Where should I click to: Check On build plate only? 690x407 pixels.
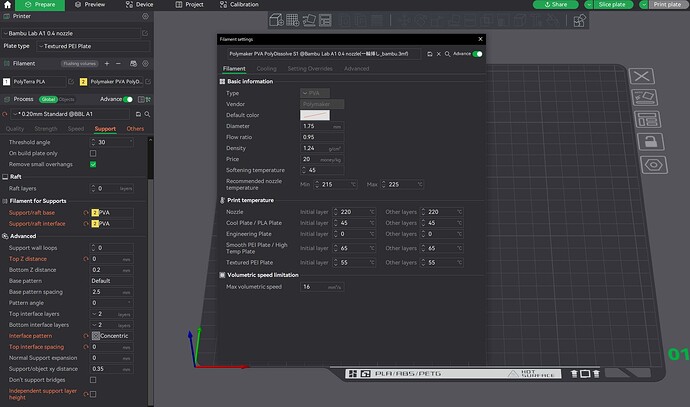tap(93, 154)
